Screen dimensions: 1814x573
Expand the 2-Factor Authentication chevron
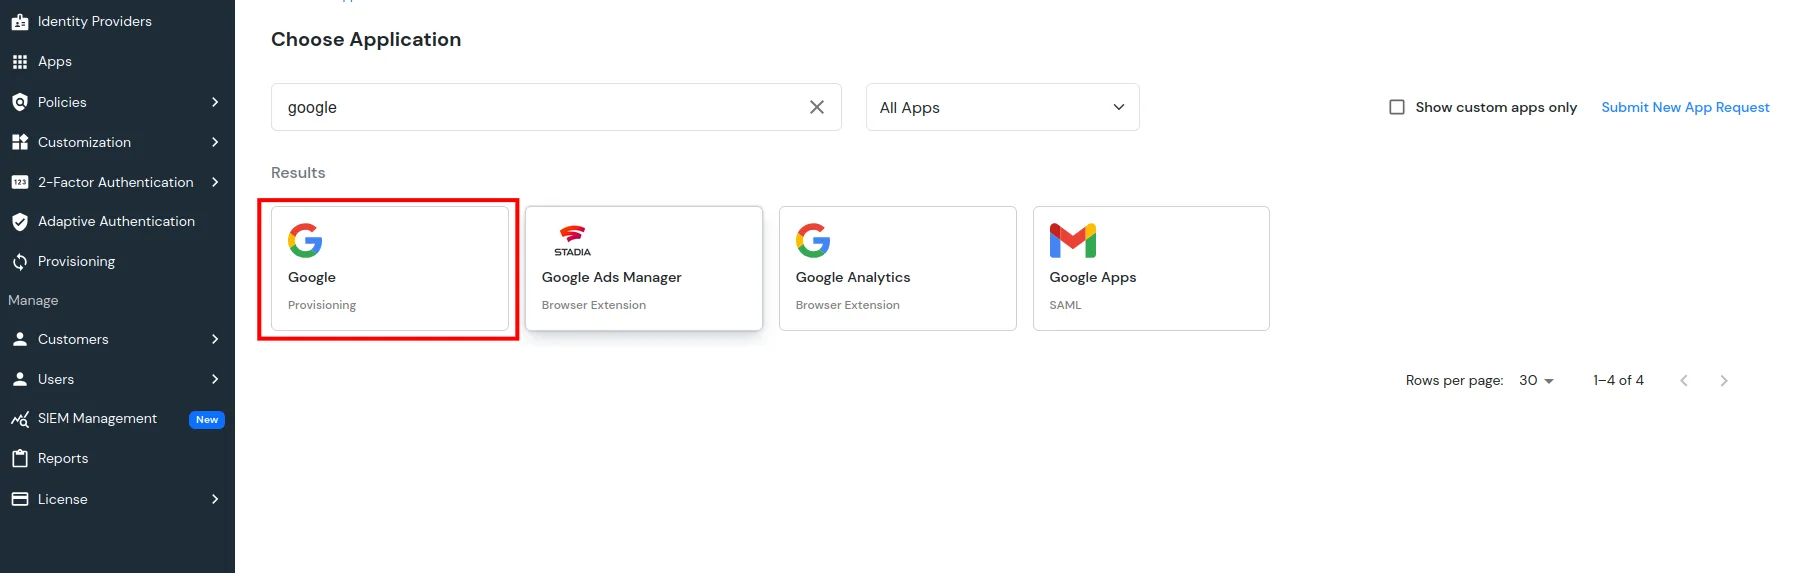click(x=215, y=182)
